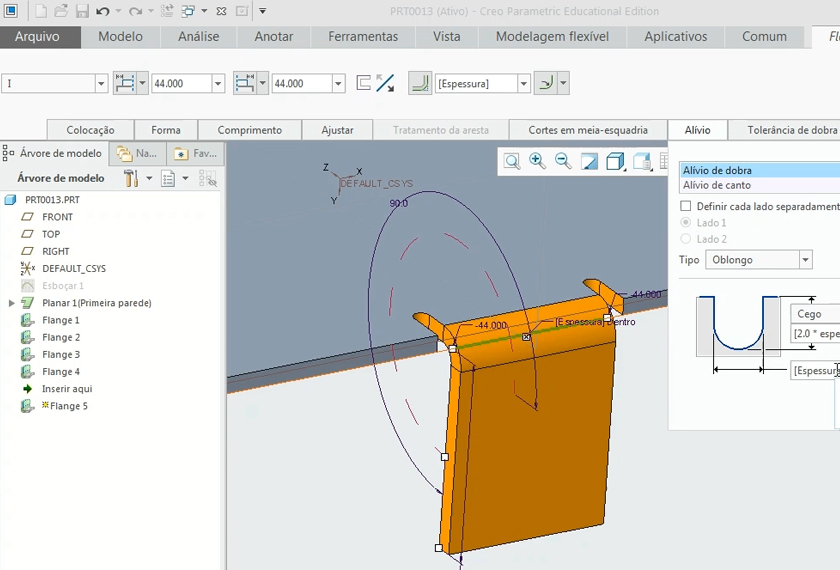Select Flange 3 in model tree
This screenshot has height=570, width=840.
(59, 354)
